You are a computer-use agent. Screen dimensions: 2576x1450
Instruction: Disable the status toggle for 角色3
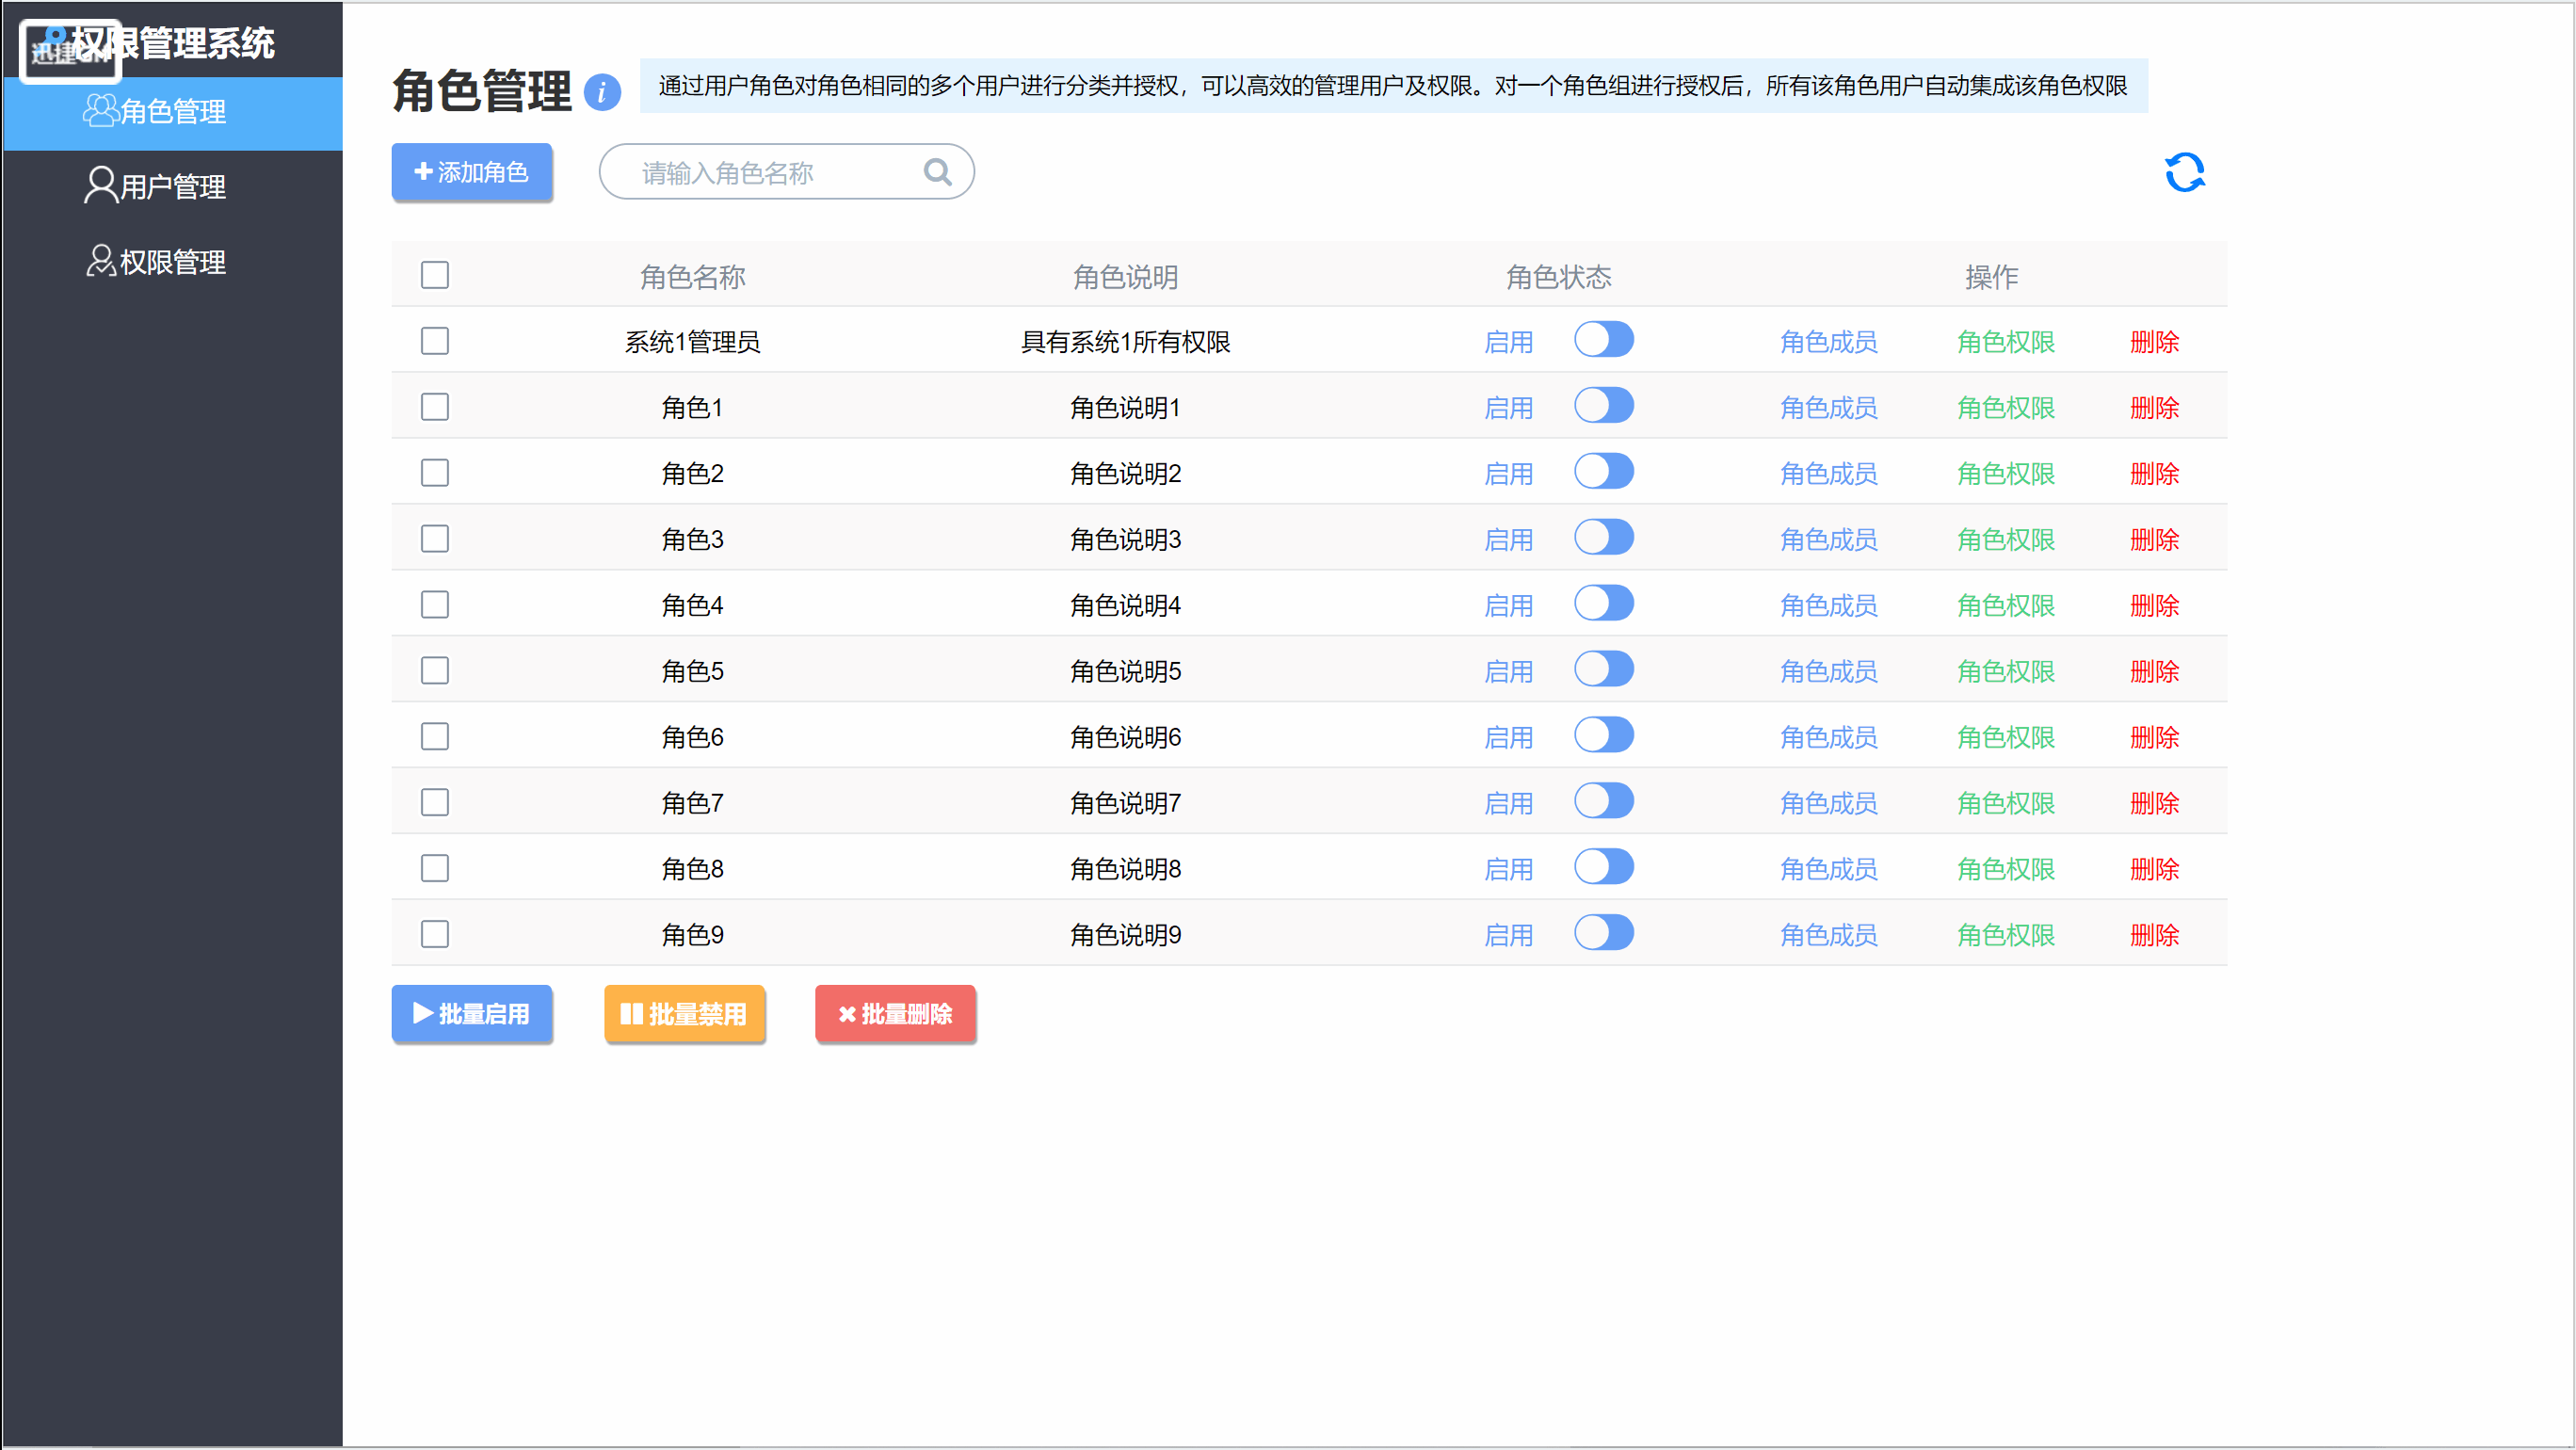coord(1604,537)
